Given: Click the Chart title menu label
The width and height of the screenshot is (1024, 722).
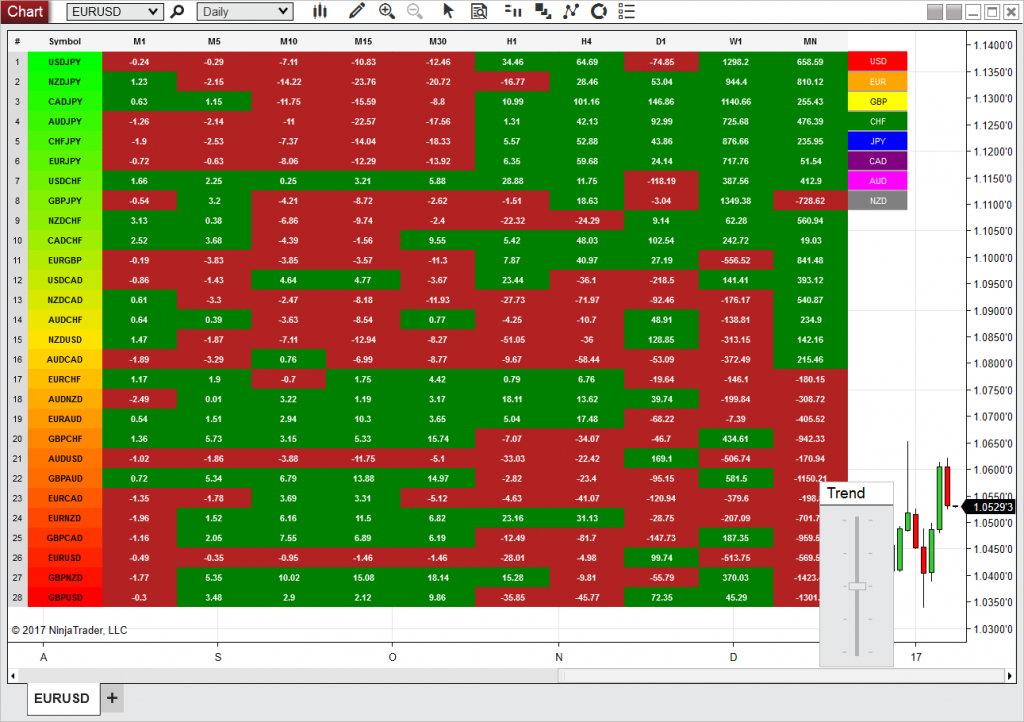Looking at the screenshot, I should (24, 11).
